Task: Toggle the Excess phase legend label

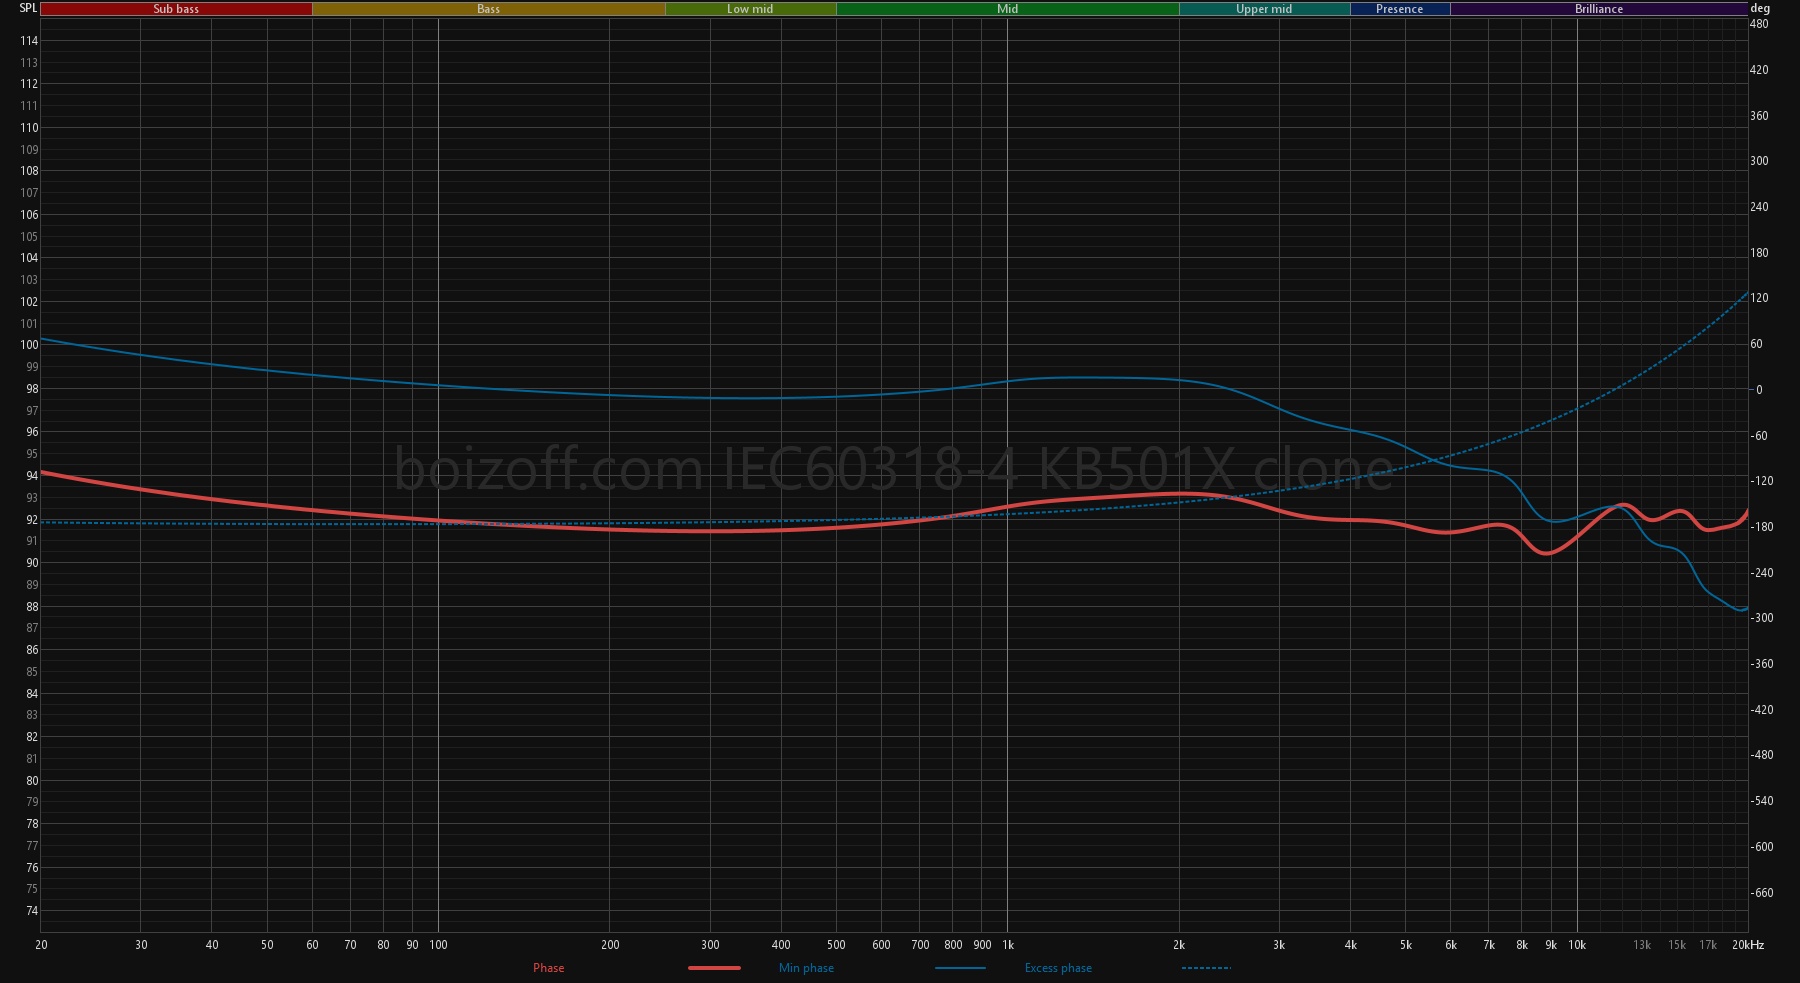Action: [x=1058, y=968]
